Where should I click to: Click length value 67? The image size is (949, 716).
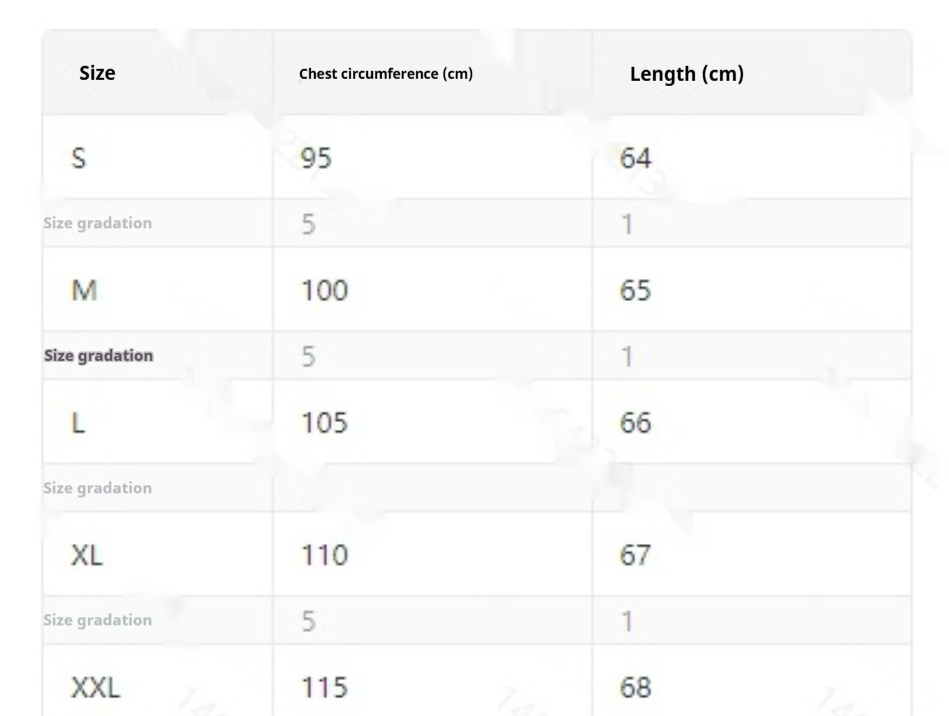point(636,555)
